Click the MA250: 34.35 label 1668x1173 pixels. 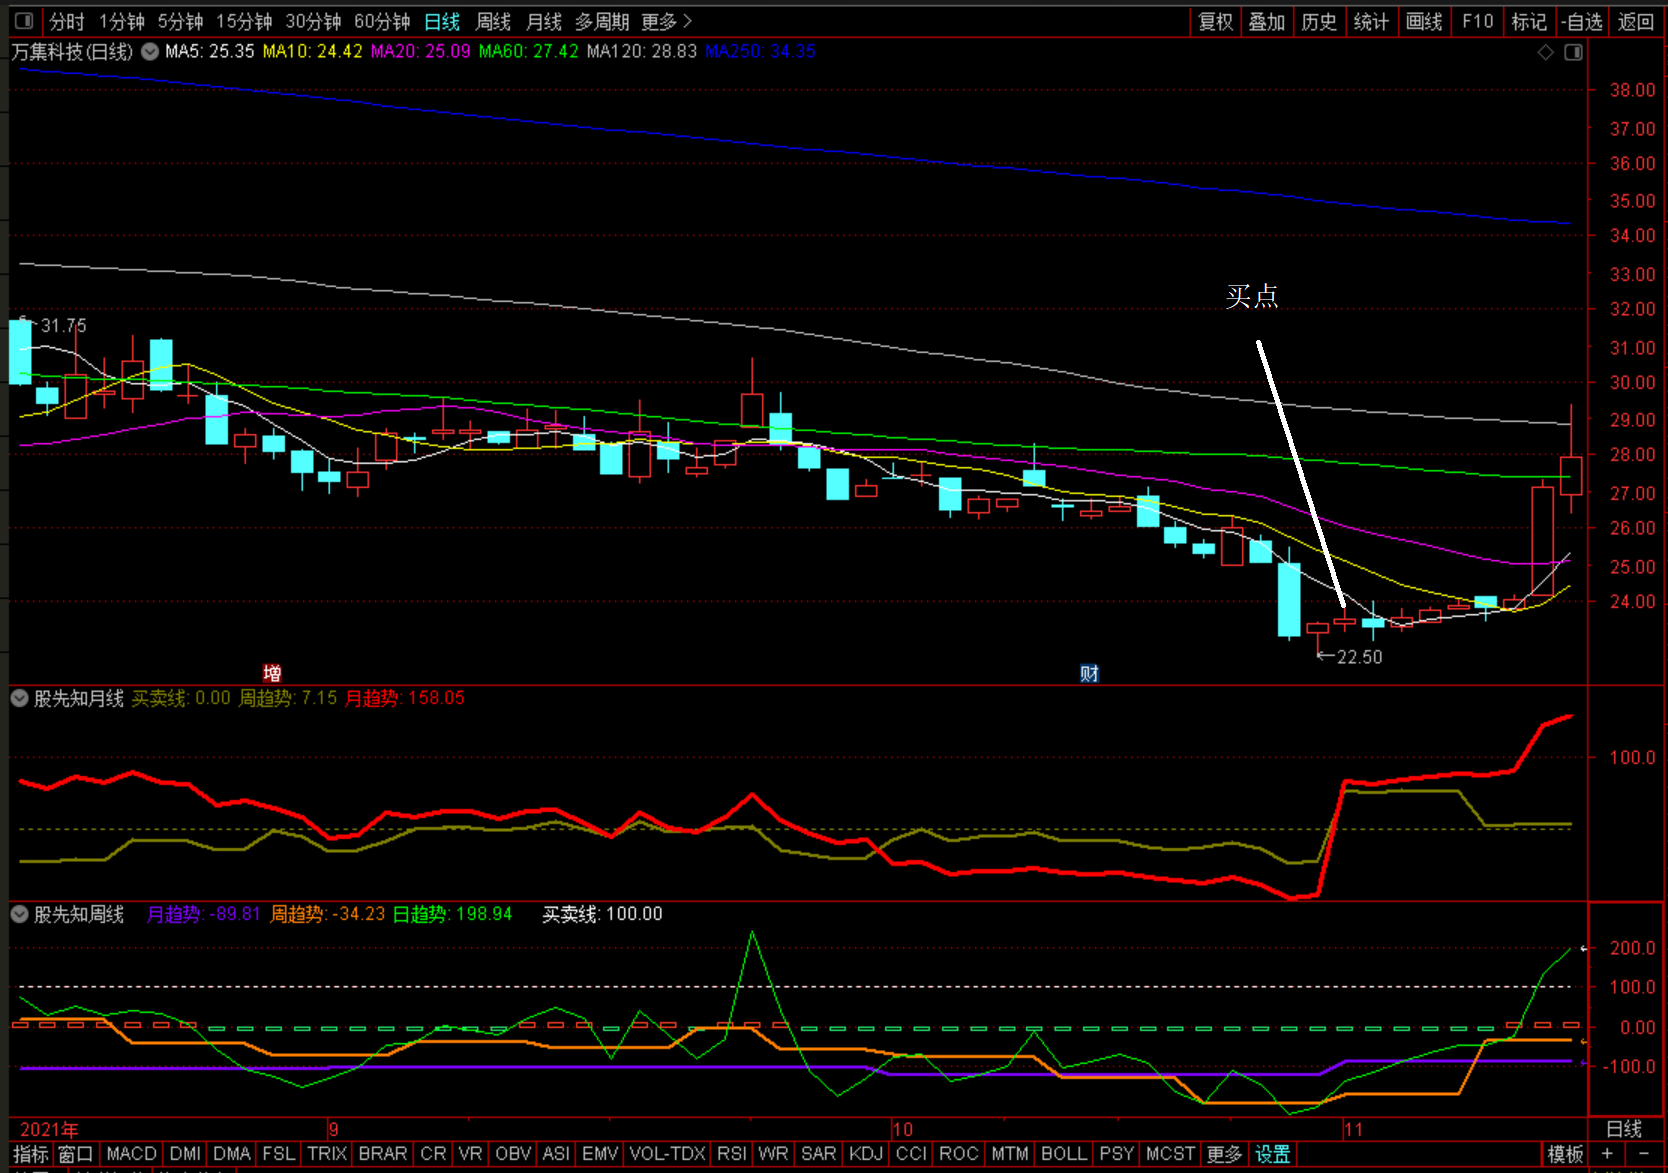[761, 51]
